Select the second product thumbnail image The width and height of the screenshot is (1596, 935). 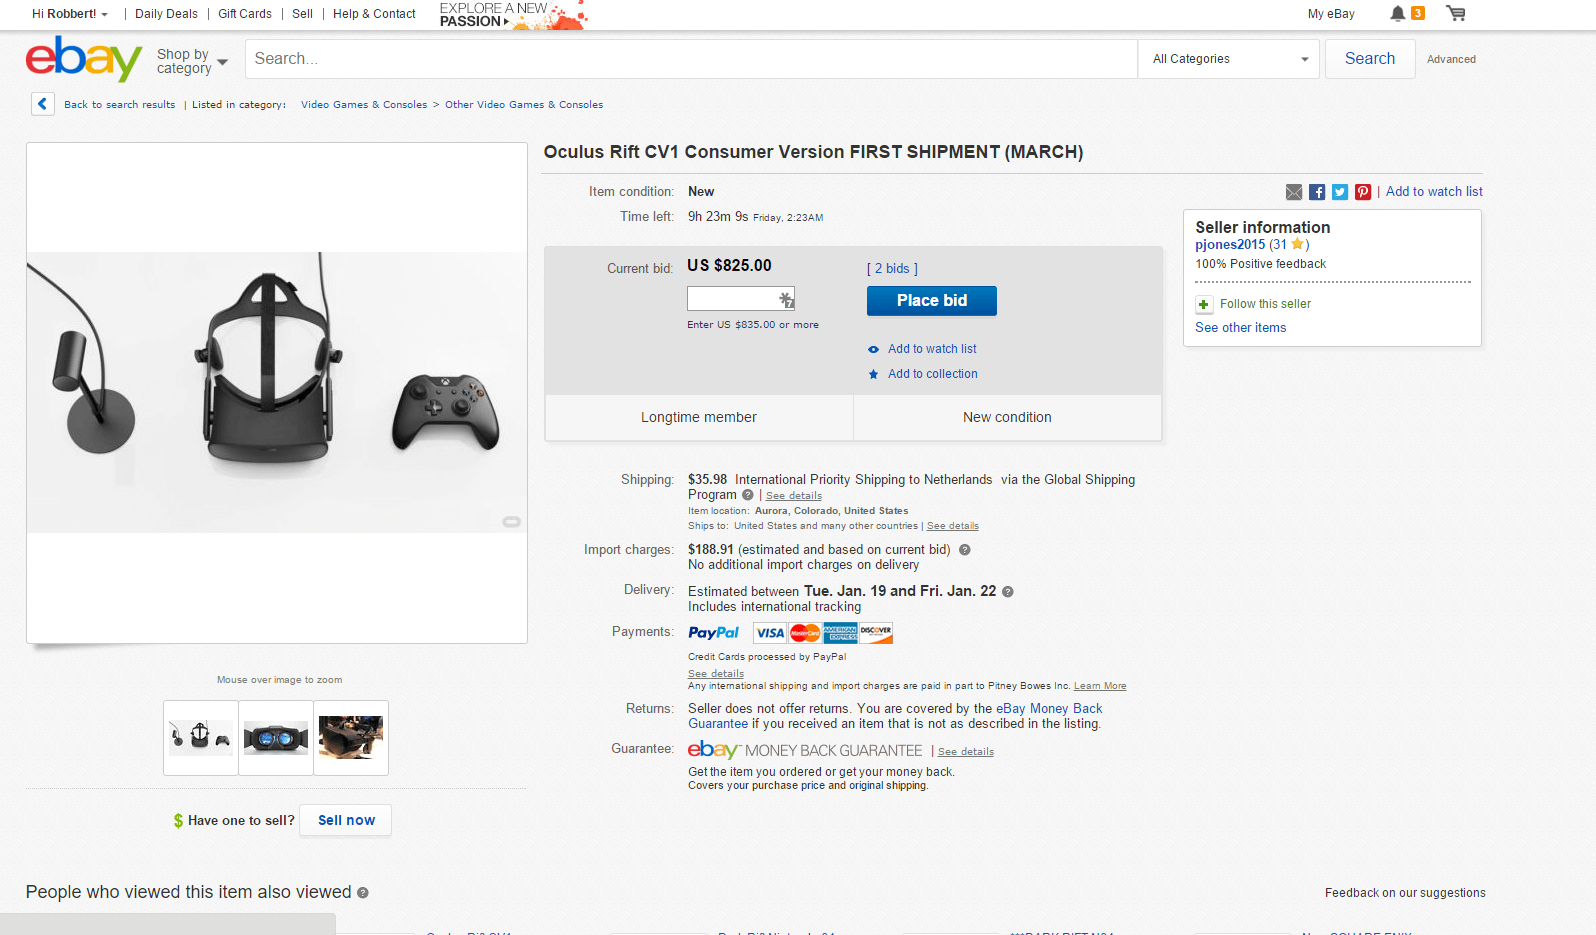coord(276,738)
